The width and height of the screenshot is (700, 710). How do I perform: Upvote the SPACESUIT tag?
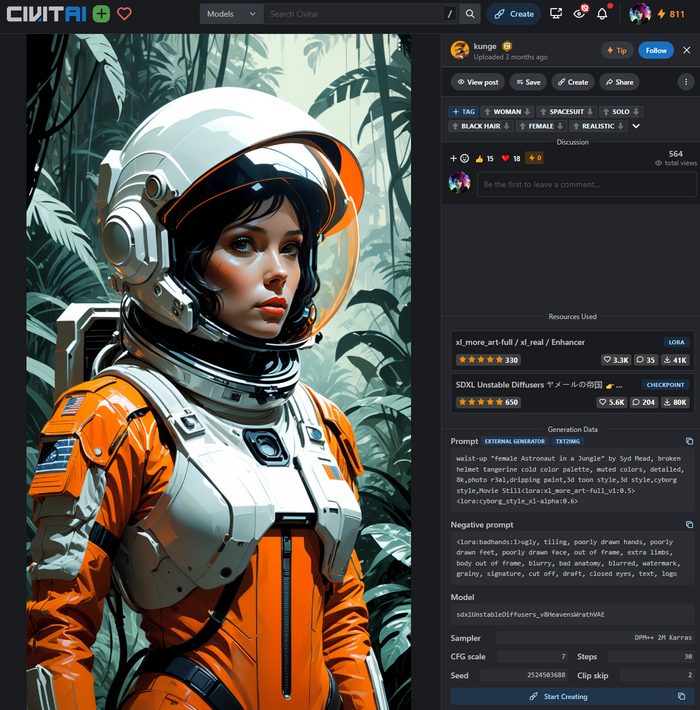pos(543,111)
